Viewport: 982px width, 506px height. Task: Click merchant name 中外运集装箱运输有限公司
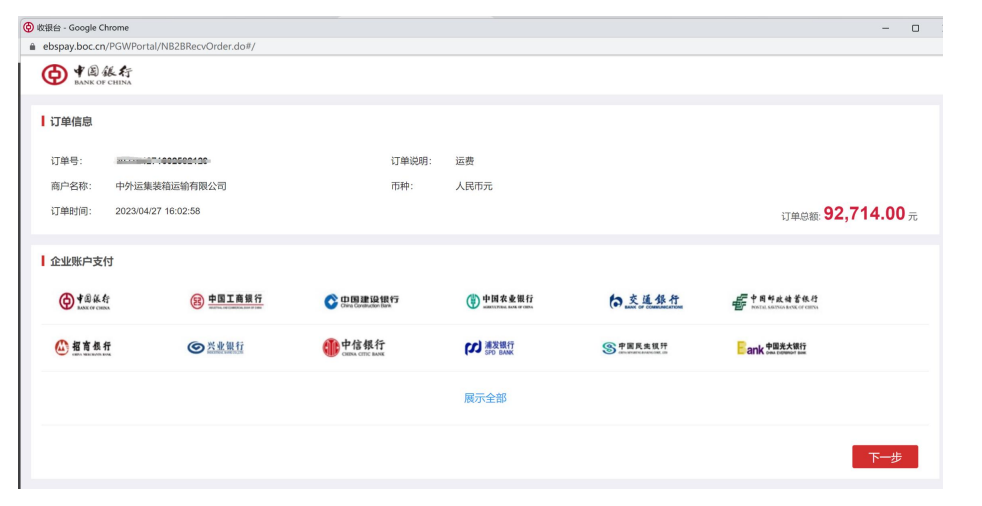click(x=171, y=186)
